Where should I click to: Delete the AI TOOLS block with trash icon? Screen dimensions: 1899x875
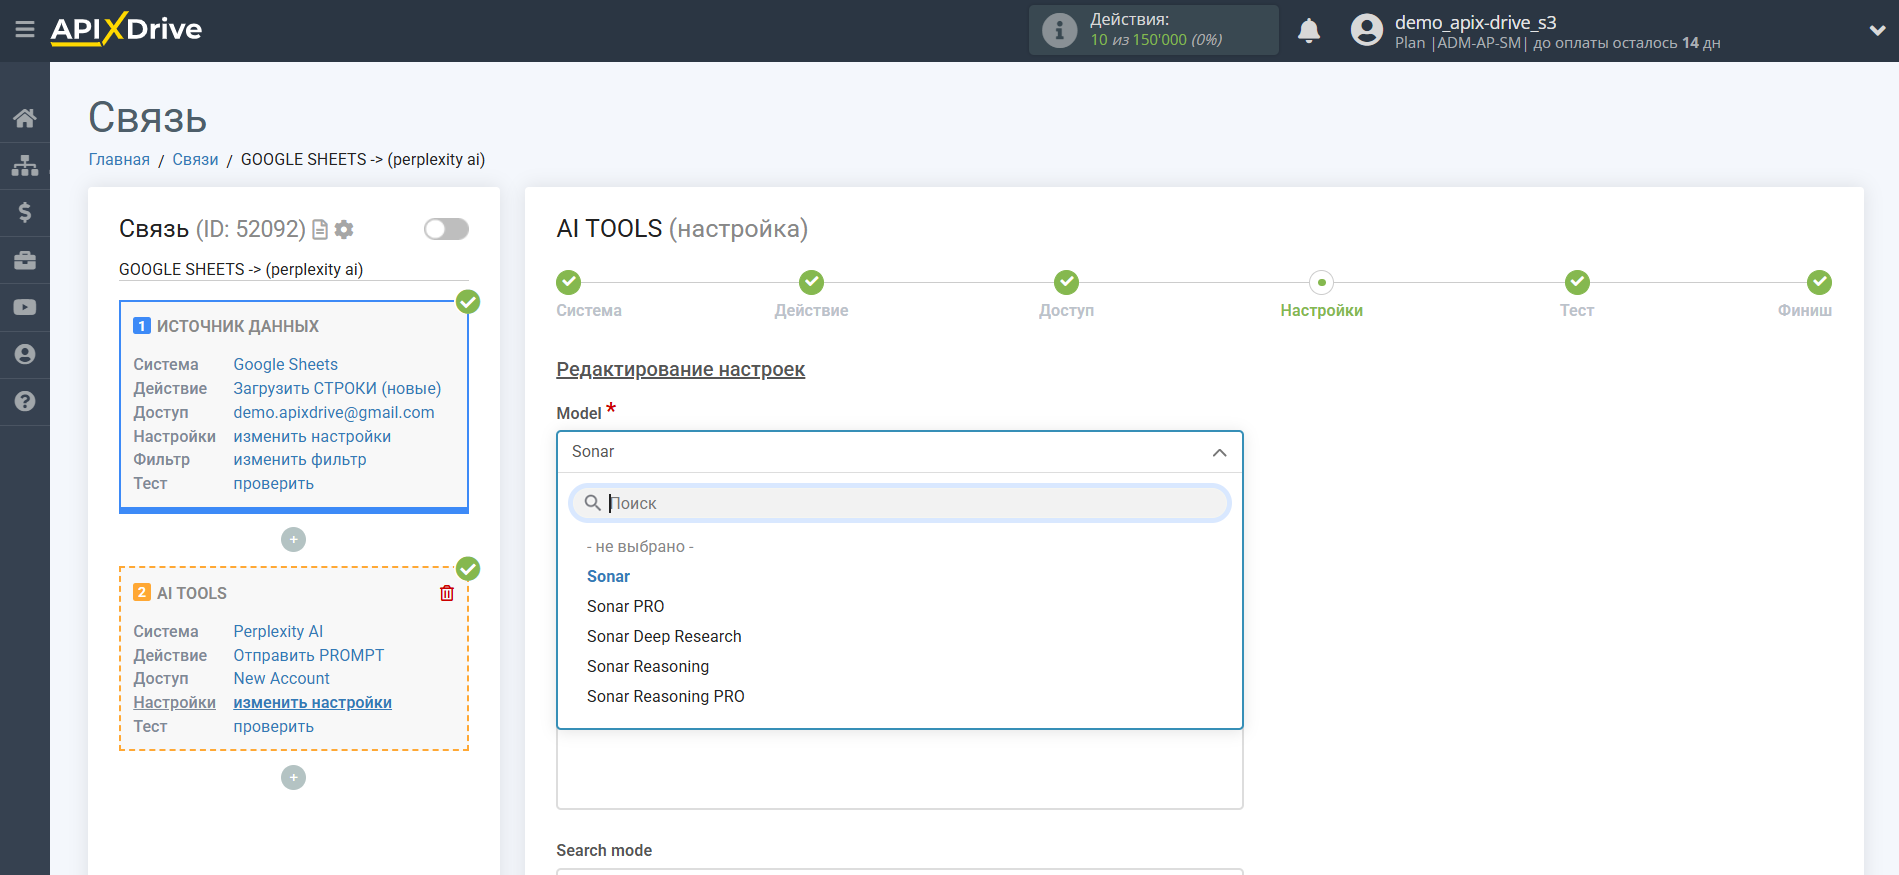click(447, 593)
